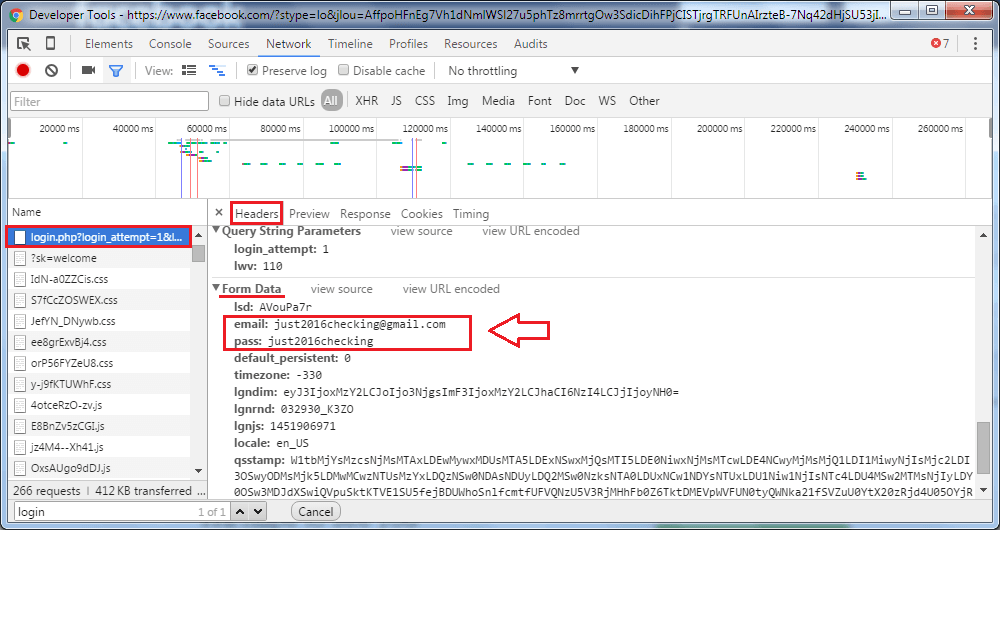Click the search box containing login
The width and height of the screenshot is (1000, 633).
tap(121, 511)
